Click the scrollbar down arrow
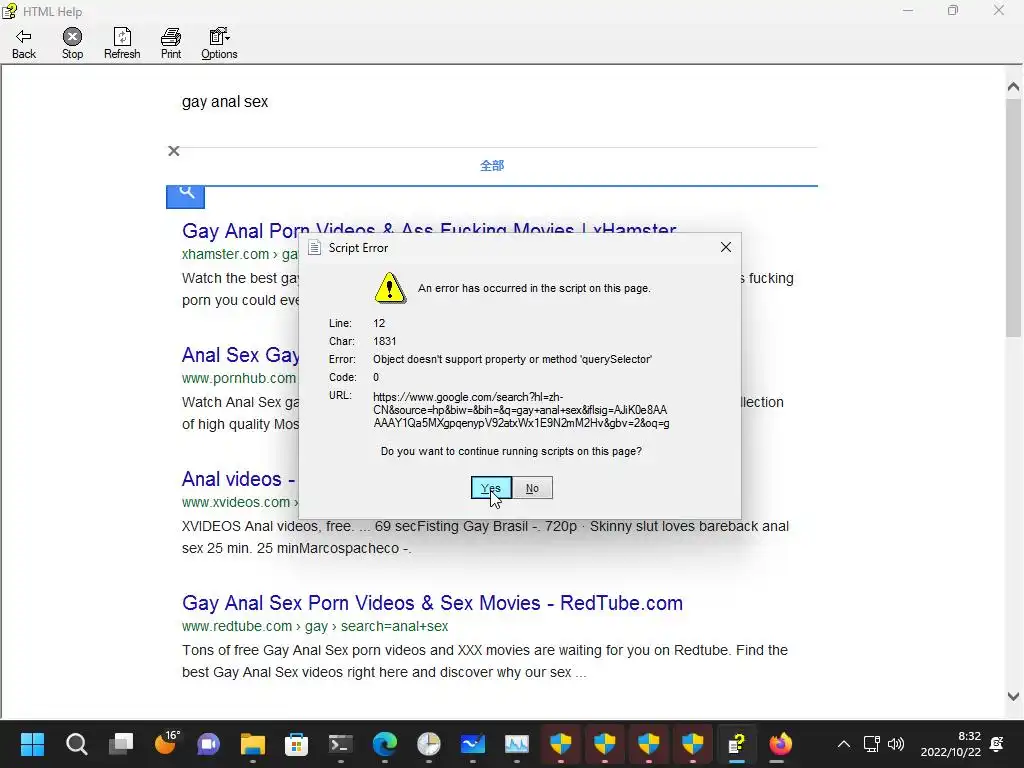The width and height of the screenshot is (1024, 768). pyautogui.click(x=1014, y=697)
